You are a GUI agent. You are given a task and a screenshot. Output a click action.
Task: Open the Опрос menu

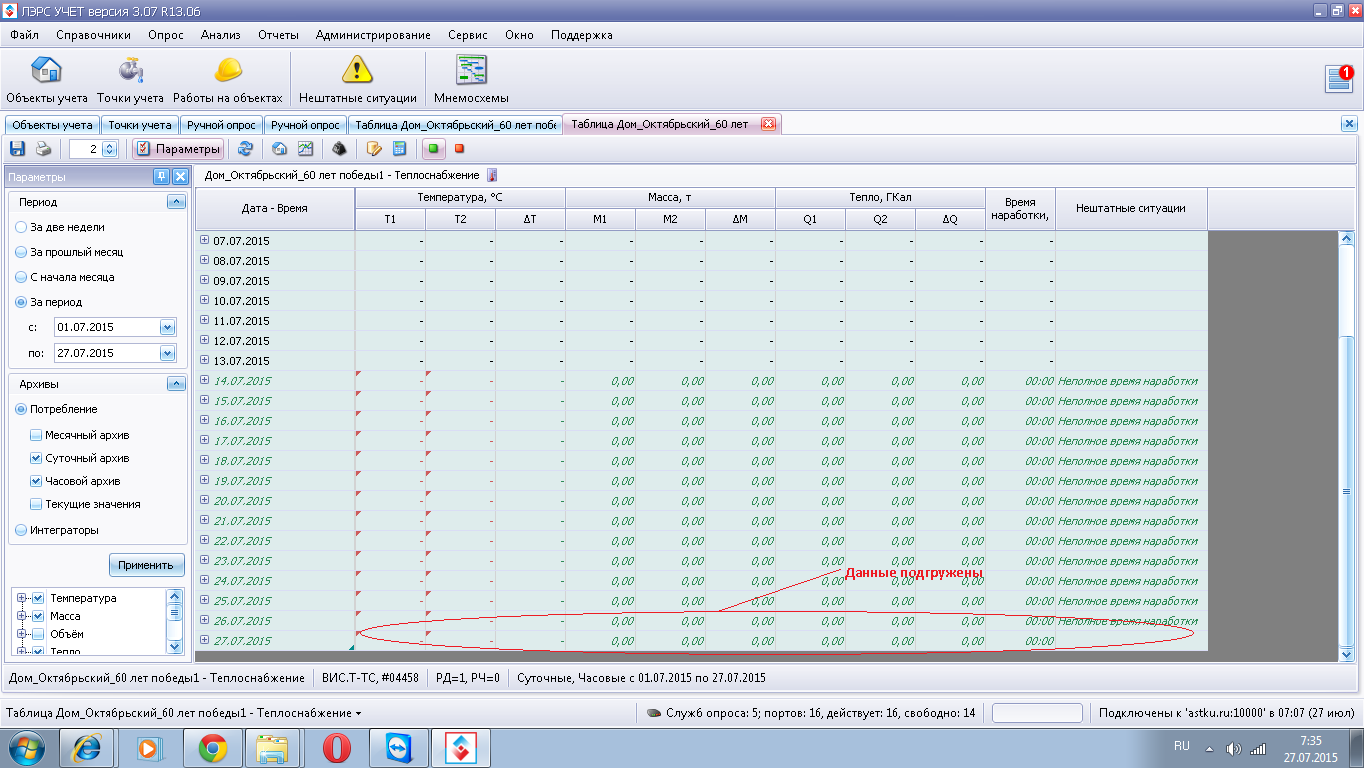point(166,35)
